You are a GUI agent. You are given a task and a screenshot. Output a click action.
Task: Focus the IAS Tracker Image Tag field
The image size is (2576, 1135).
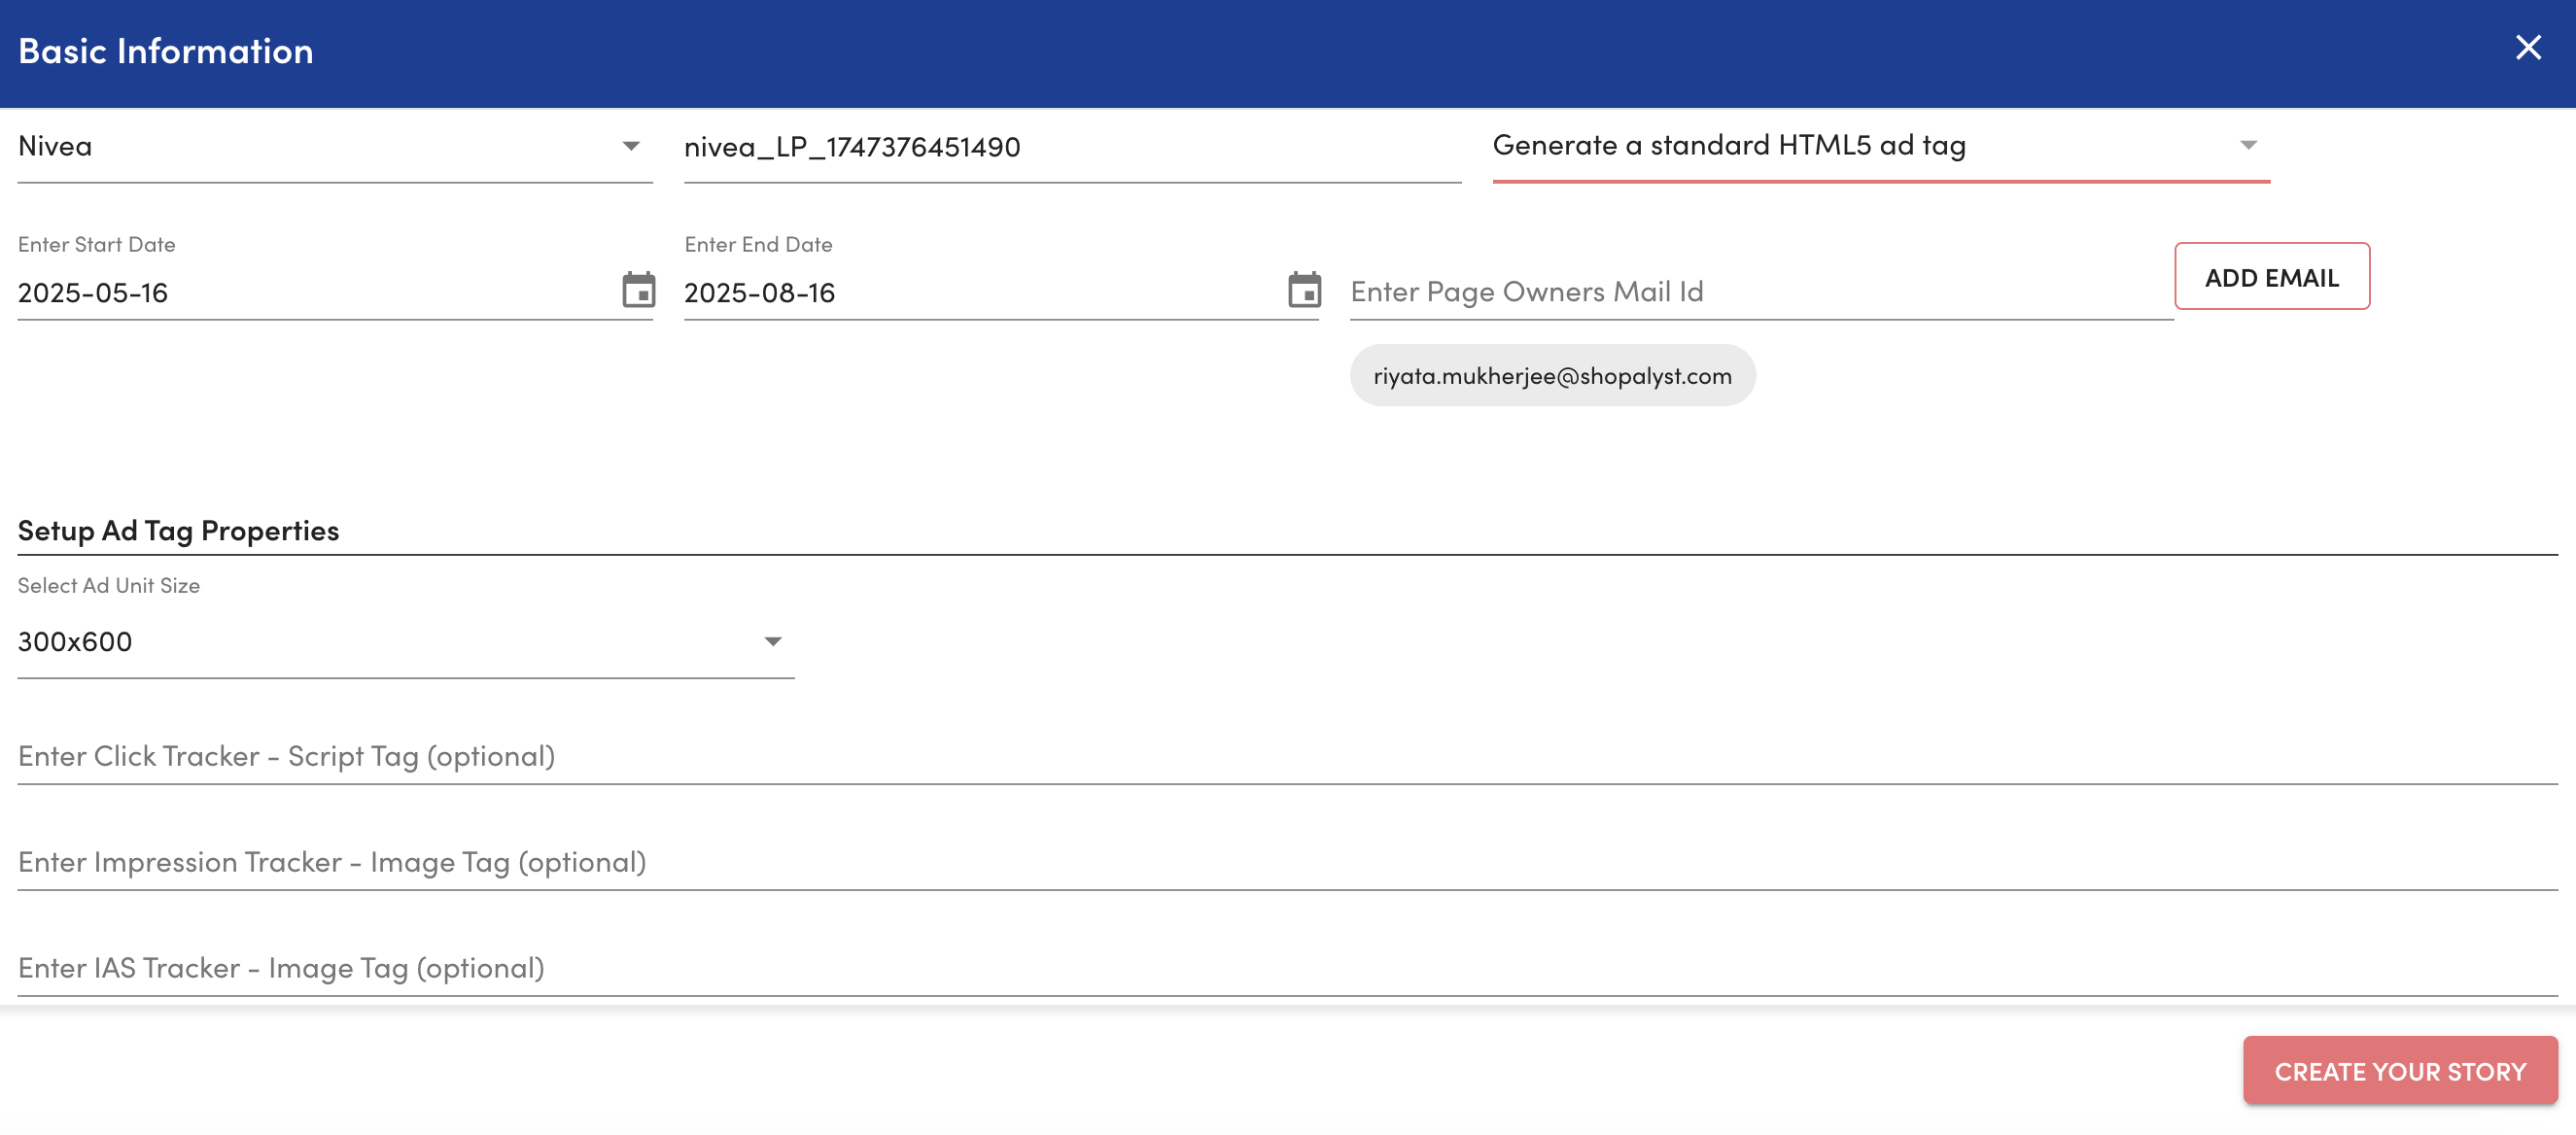click(1286, 968)
